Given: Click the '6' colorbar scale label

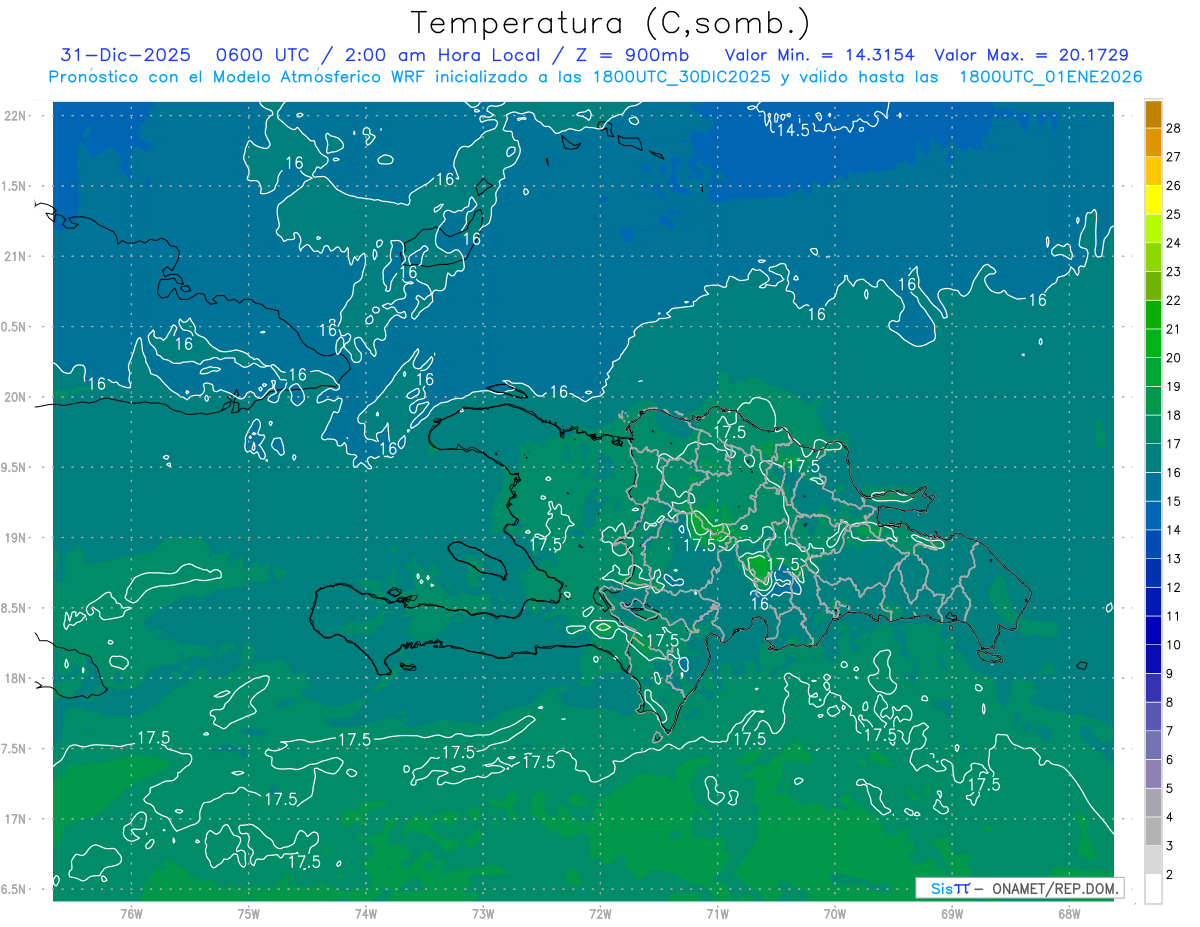Looking at the screenshot, I should (x=1170, y=760).
